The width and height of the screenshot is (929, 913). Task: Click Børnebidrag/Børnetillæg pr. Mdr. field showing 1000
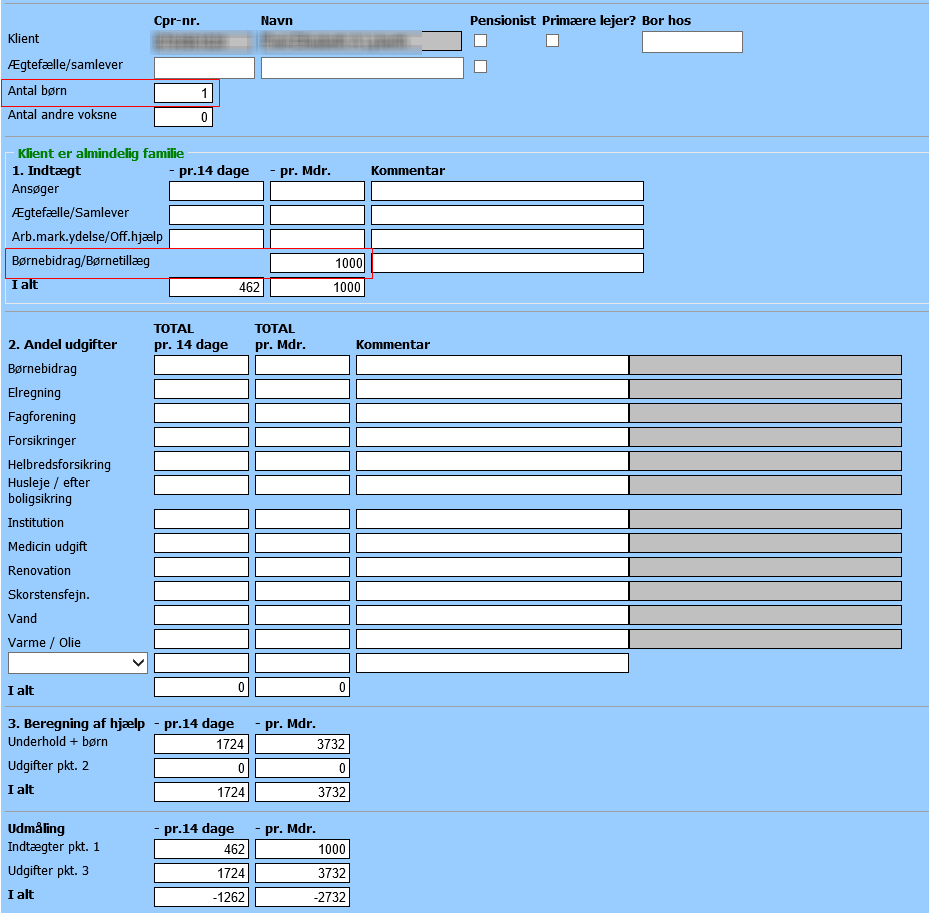tap(317, 263)
